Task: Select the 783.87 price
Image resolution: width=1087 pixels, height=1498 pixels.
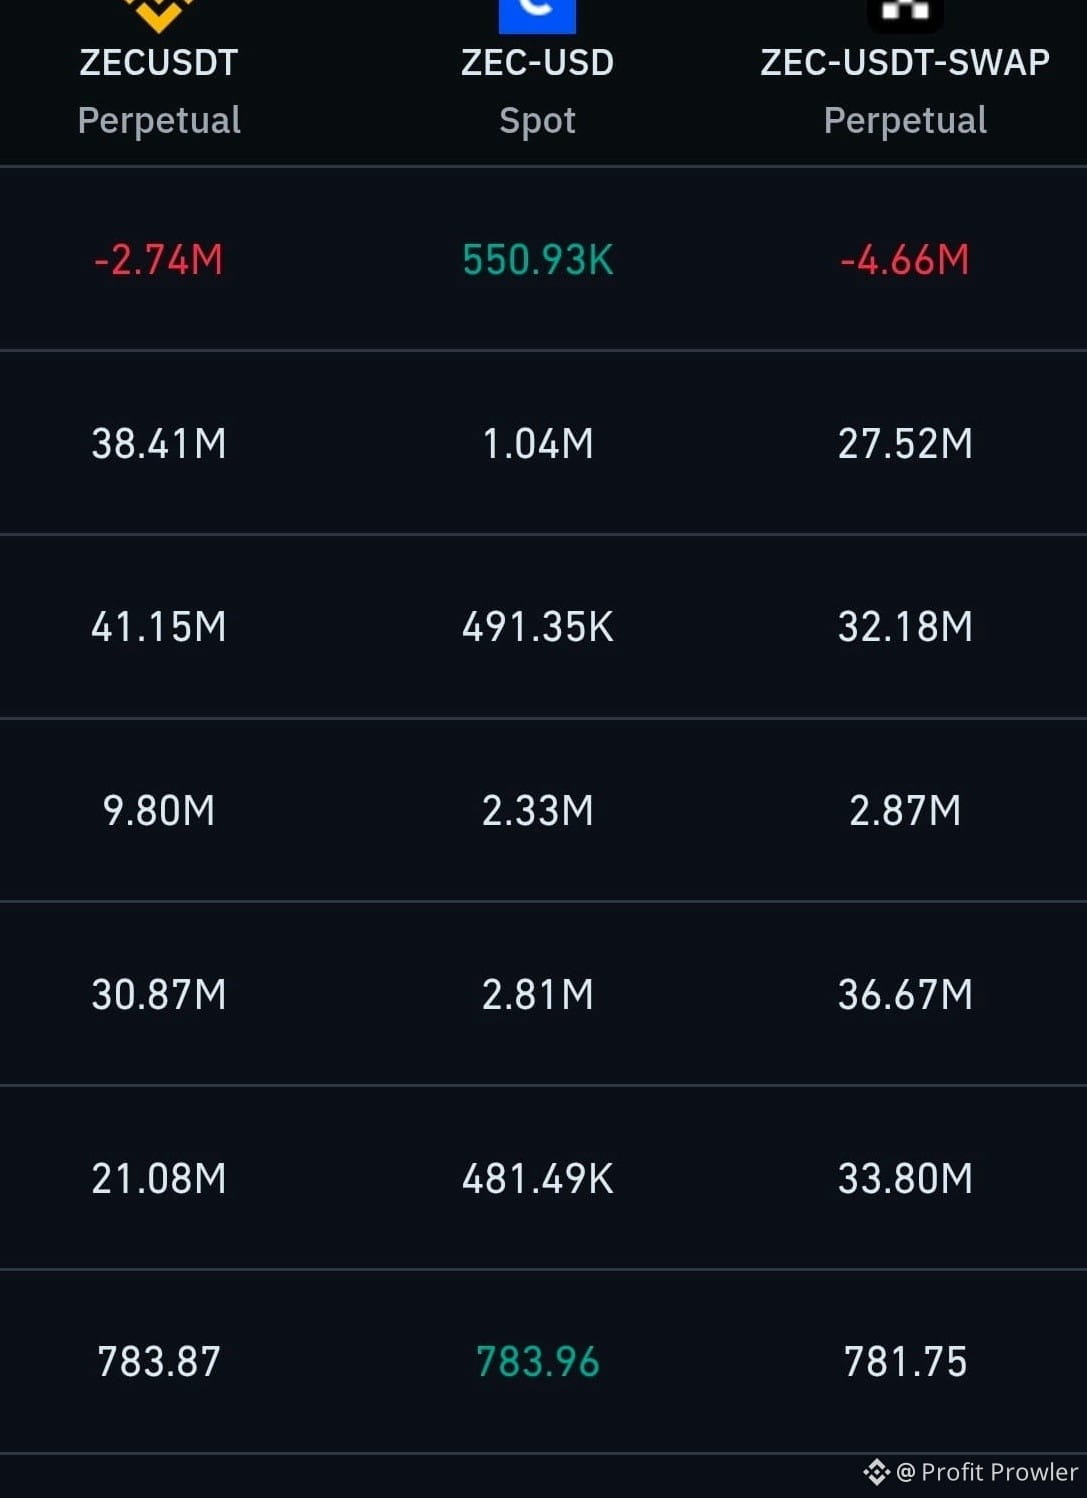Action: click(x=159, y=1362)
